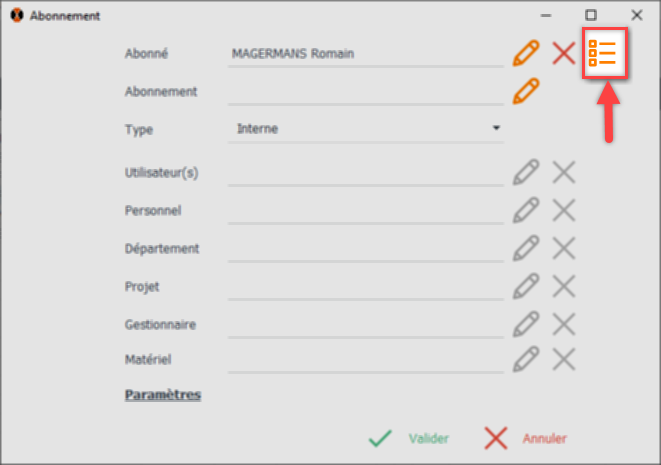Clear the Département field
Image resolution: width=661 pixels, height=465 pixels.
(x=564, y=248)
